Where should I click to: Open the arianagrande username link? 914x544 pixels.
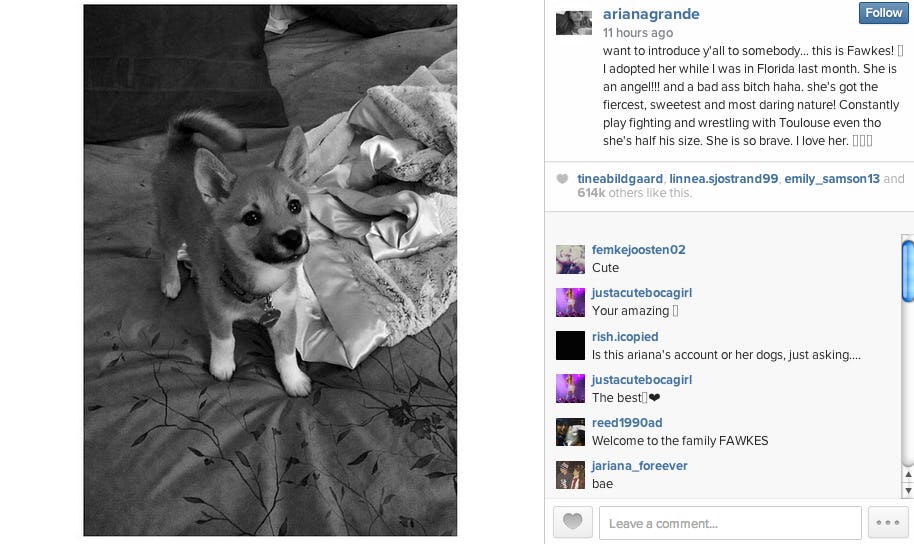click(x=651, y=14)
